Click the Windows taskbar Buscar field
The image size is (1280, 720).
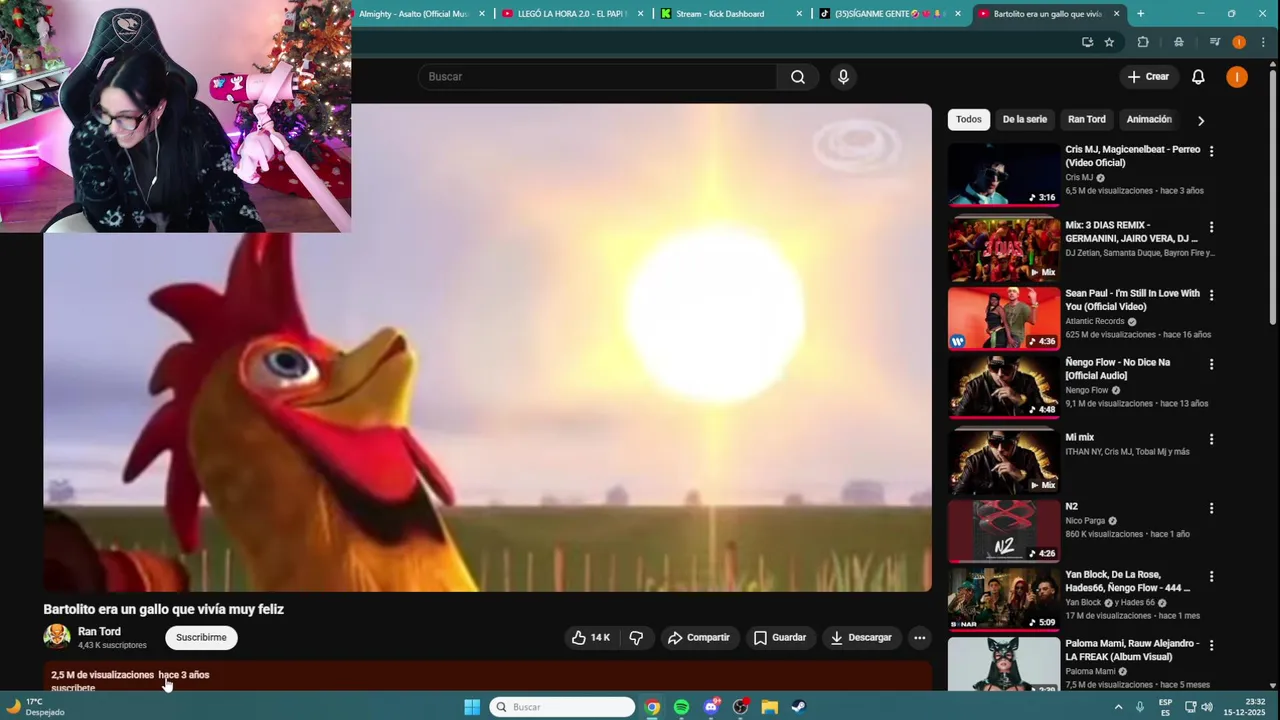point(563,707)
